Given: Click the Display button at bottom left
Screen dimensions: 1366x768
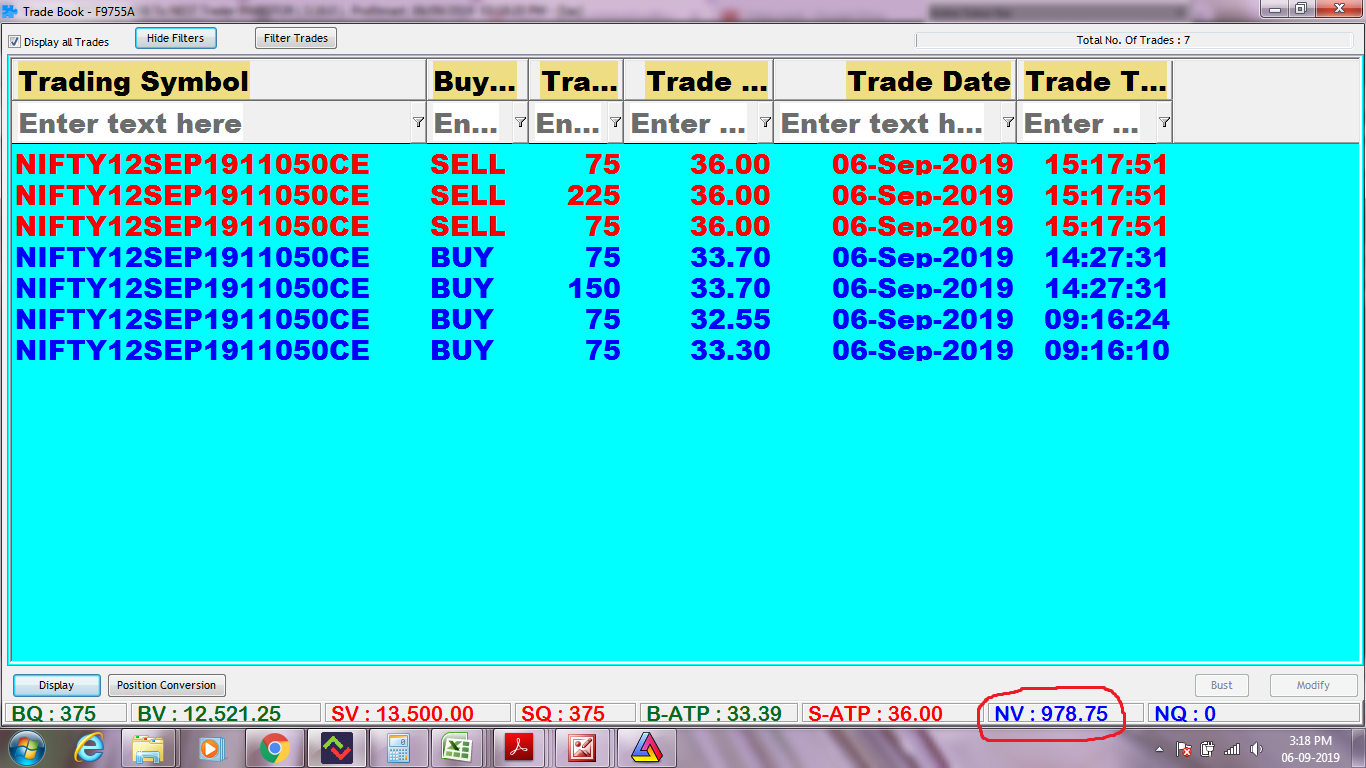Looking at the screenshot, I should coord(57,685).
